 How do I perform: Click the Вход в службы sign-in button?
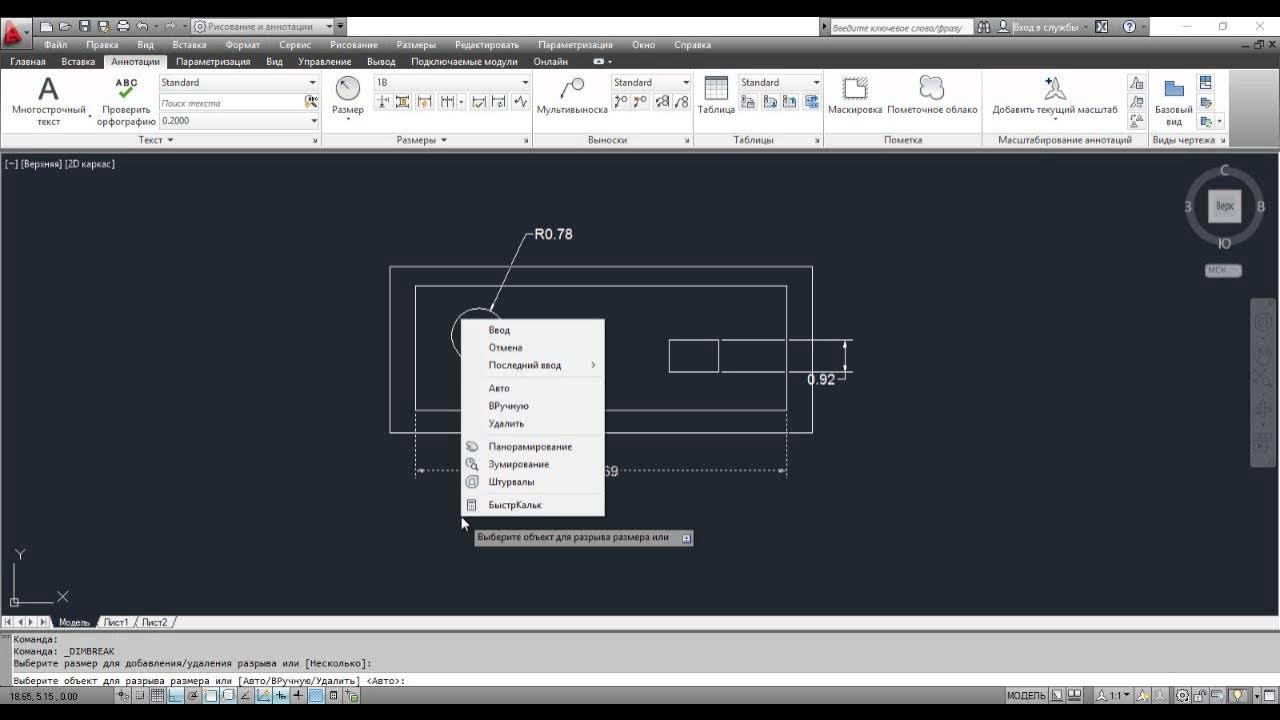click(x=1045, y=27)
